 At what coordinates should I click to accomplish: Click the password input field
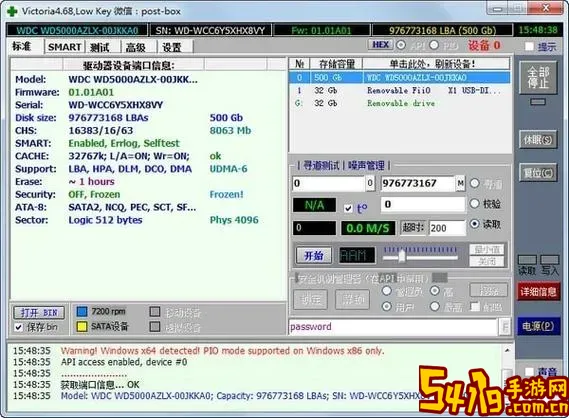[x=394, y=327]
